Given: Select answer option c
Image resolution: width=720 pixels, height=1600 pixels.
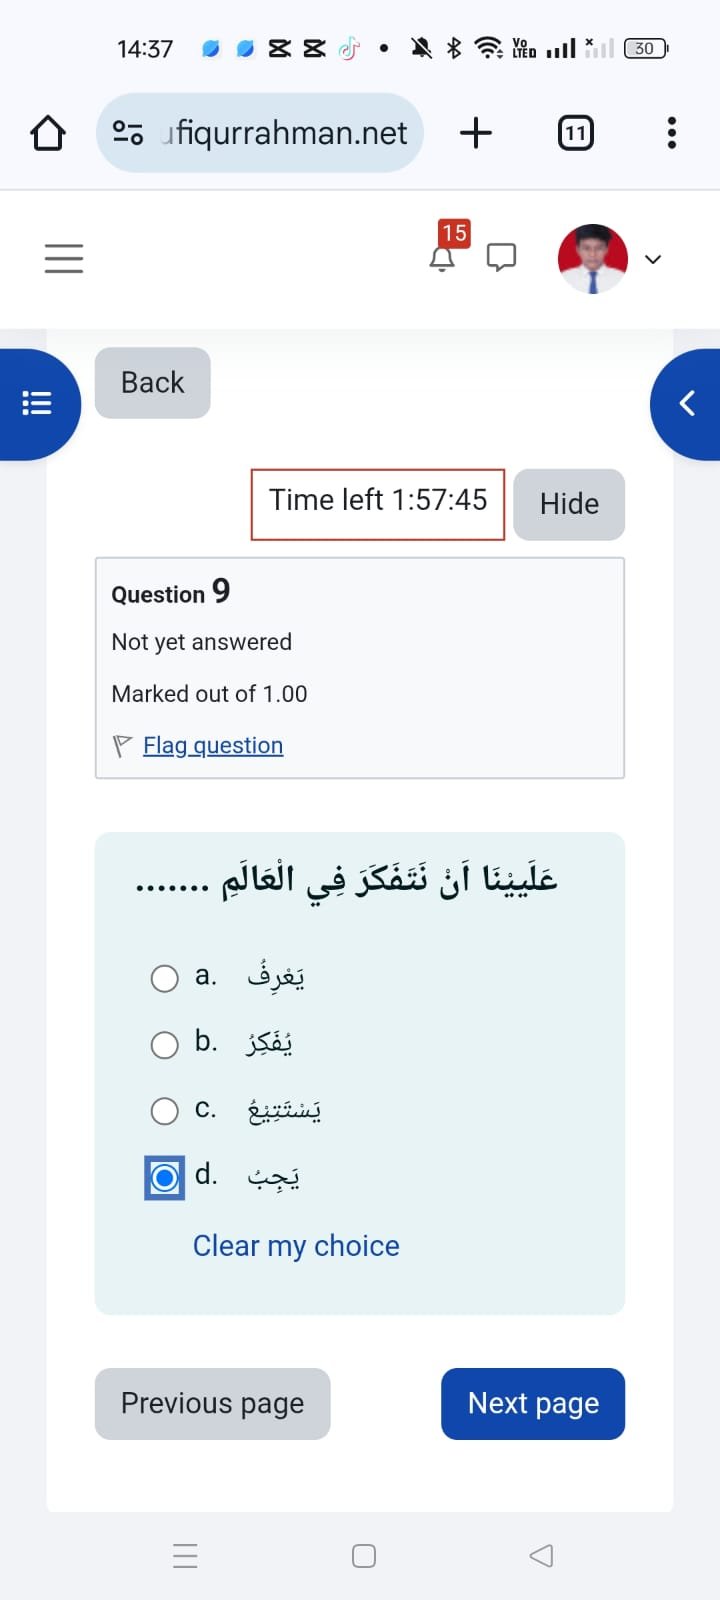Looking at the screenshot, I should (165, 1111).
